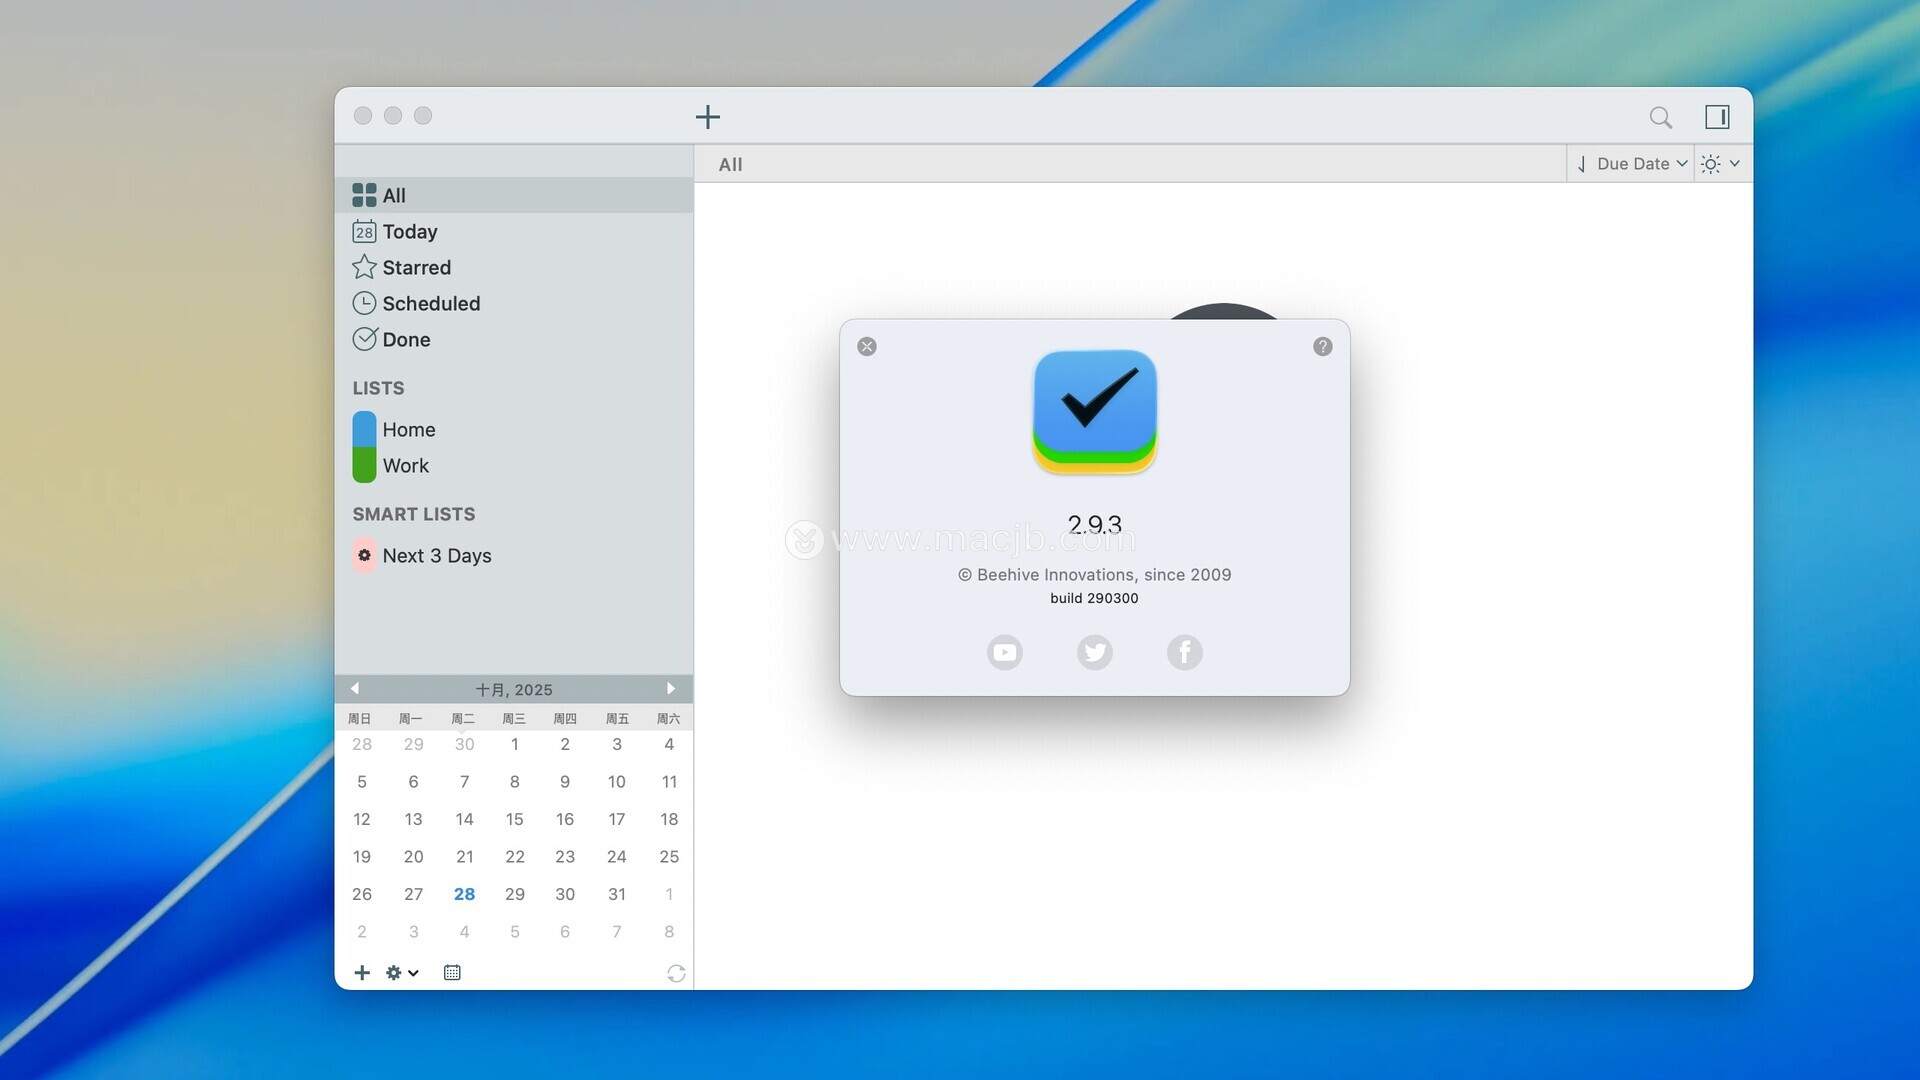This screenshot has width=1920, height=1080.
Task: Open the Work list
Action: tap(405, 466)
